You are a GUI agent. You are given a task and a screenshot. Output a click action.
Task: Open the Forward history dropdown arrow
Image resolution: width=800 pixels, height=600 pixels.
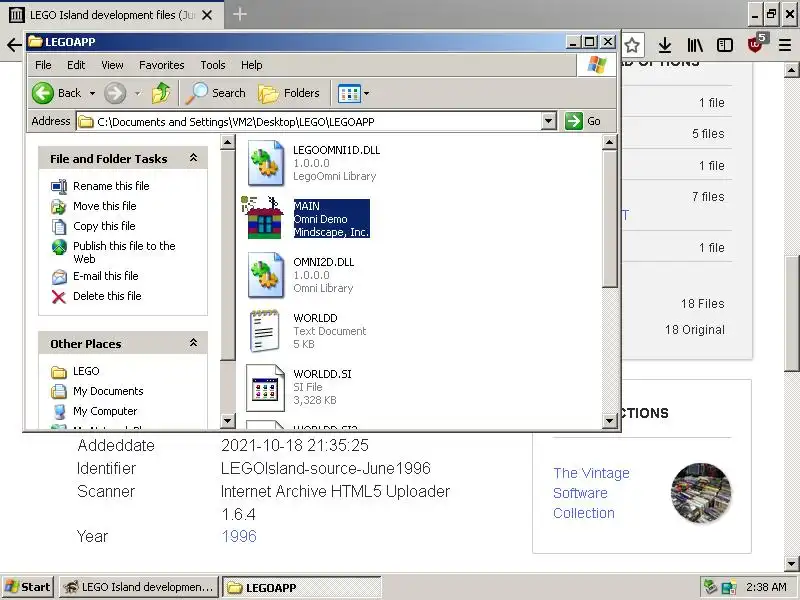point(138,93)
